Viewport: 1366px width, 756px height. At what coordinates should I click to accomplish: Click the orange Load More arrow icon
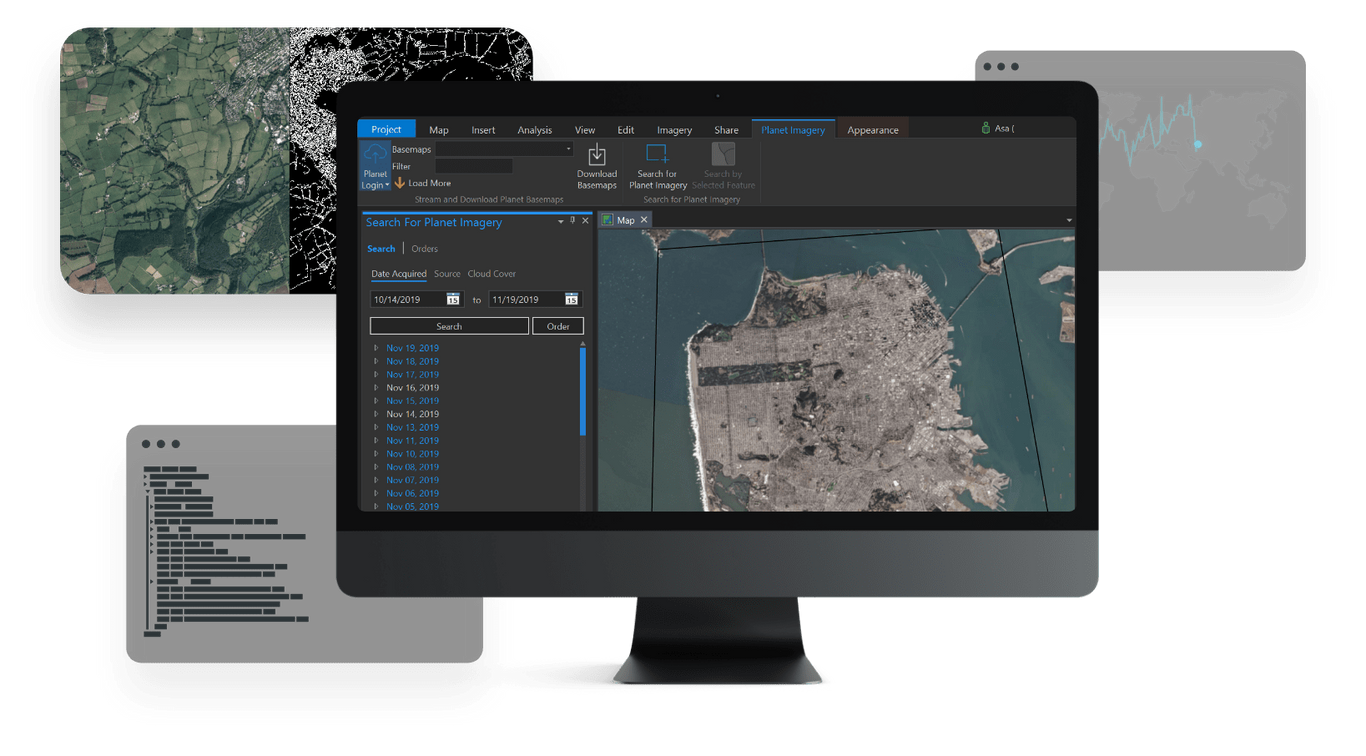[x=399, y=182]
